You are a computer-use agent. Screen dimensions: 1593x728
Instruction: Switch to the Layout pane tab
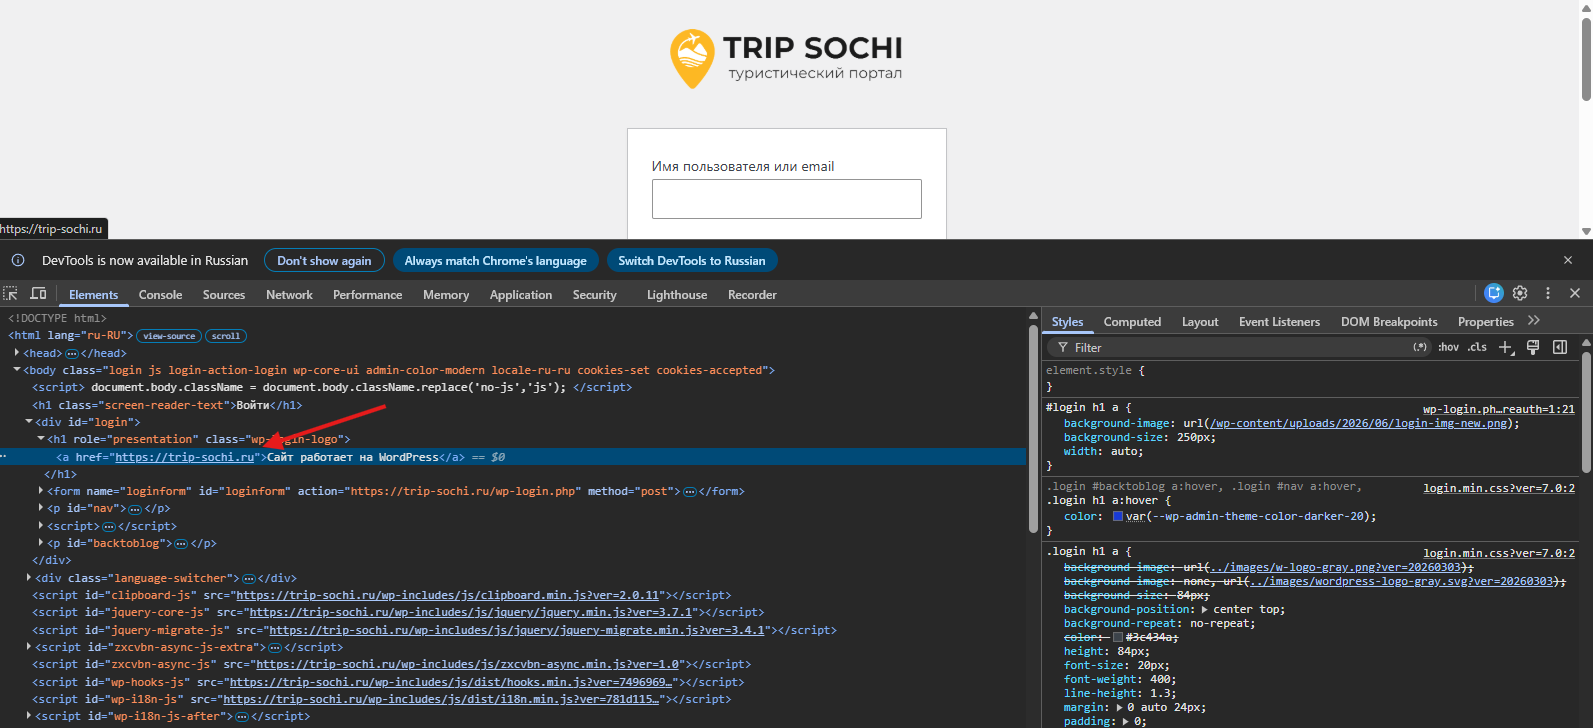(x=1200, y=322)
